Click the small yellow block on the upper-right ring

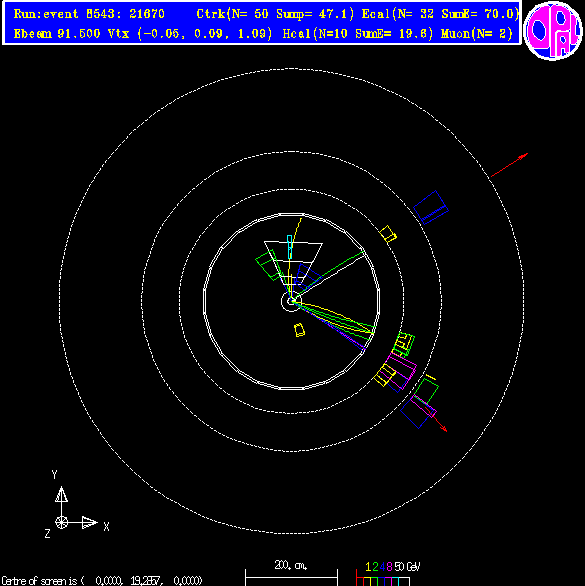pyautogui.click(x=388, y=234)
